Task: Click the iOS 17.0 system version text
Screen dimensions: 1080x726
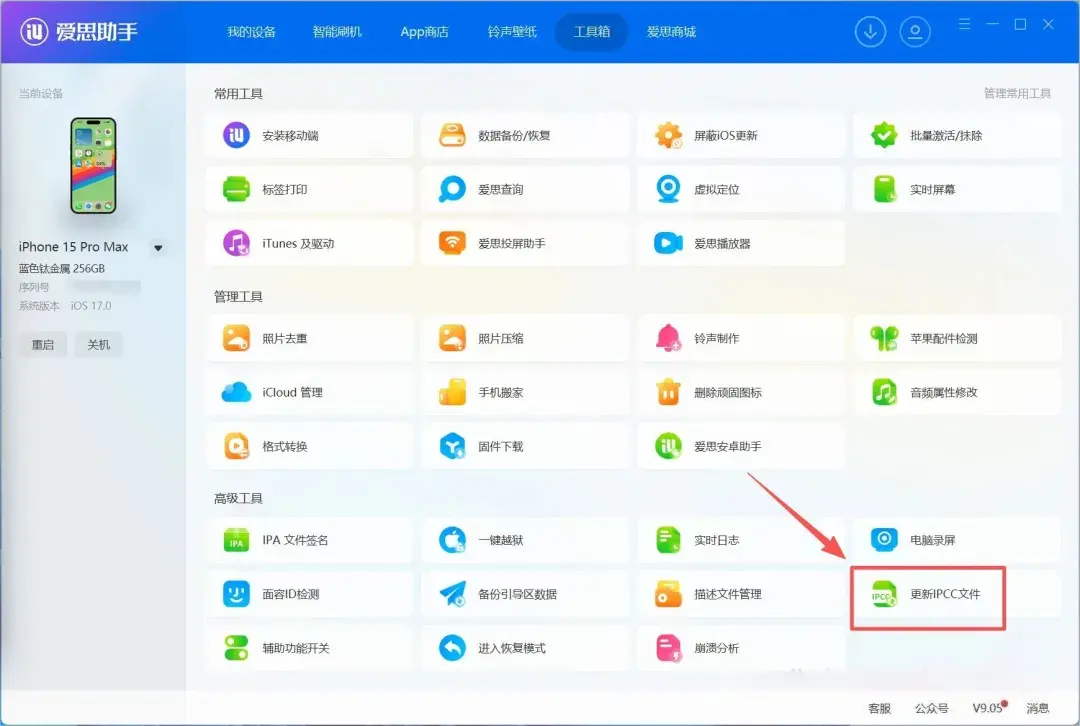Action: tap(90, 306)
